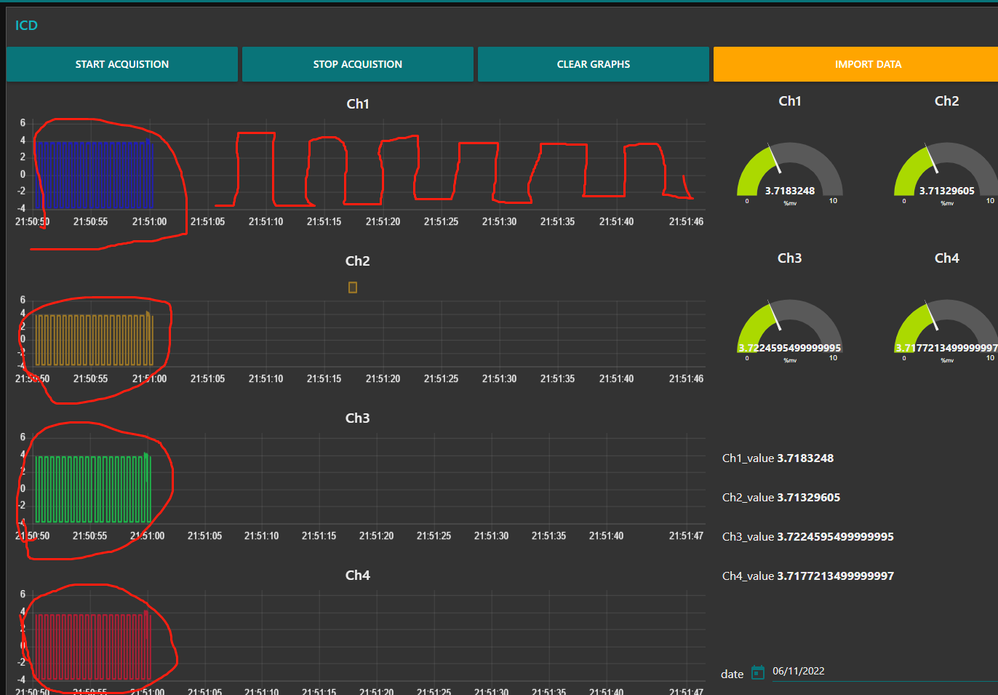The height and width of the screenshot is (695, 998).
Task: Click the Ch4 heading above the red chart
Action: click(x=358, y=575)
